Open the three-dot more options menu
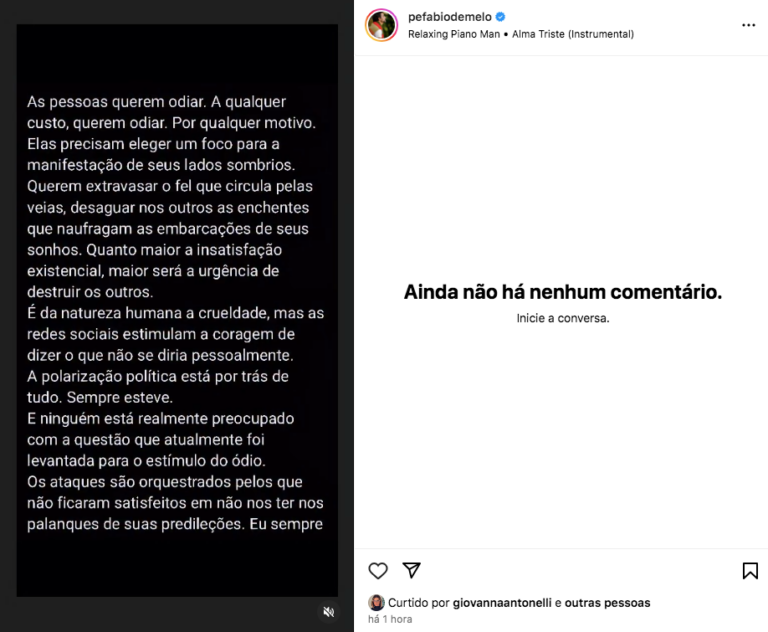The width and height of the screenshot is (768, 632). [748, 25]
